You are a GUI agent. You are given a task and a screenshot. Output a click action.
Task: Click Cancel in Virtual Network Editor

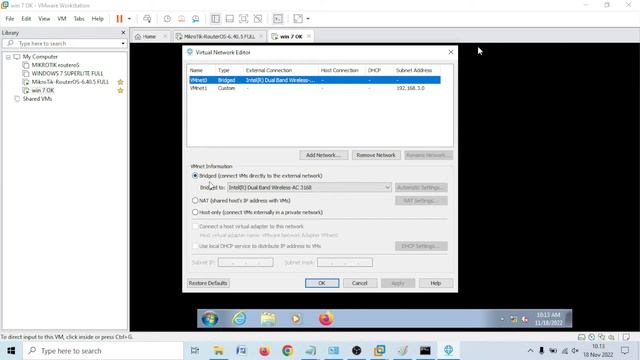pos(360,283)
